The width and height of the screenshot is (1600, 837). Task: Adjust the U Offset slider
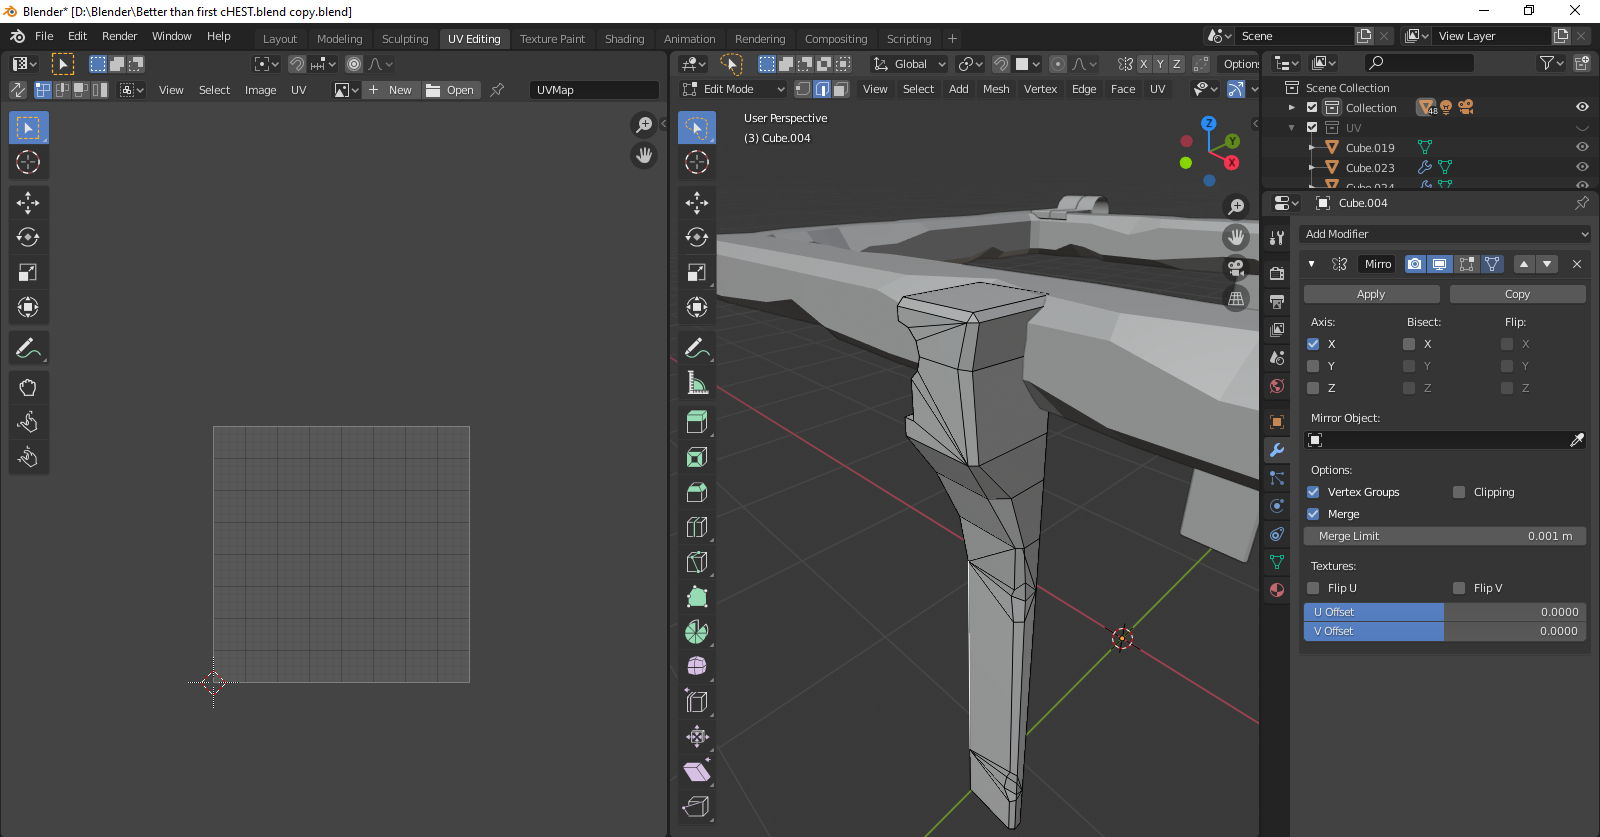pos(1445,612)
